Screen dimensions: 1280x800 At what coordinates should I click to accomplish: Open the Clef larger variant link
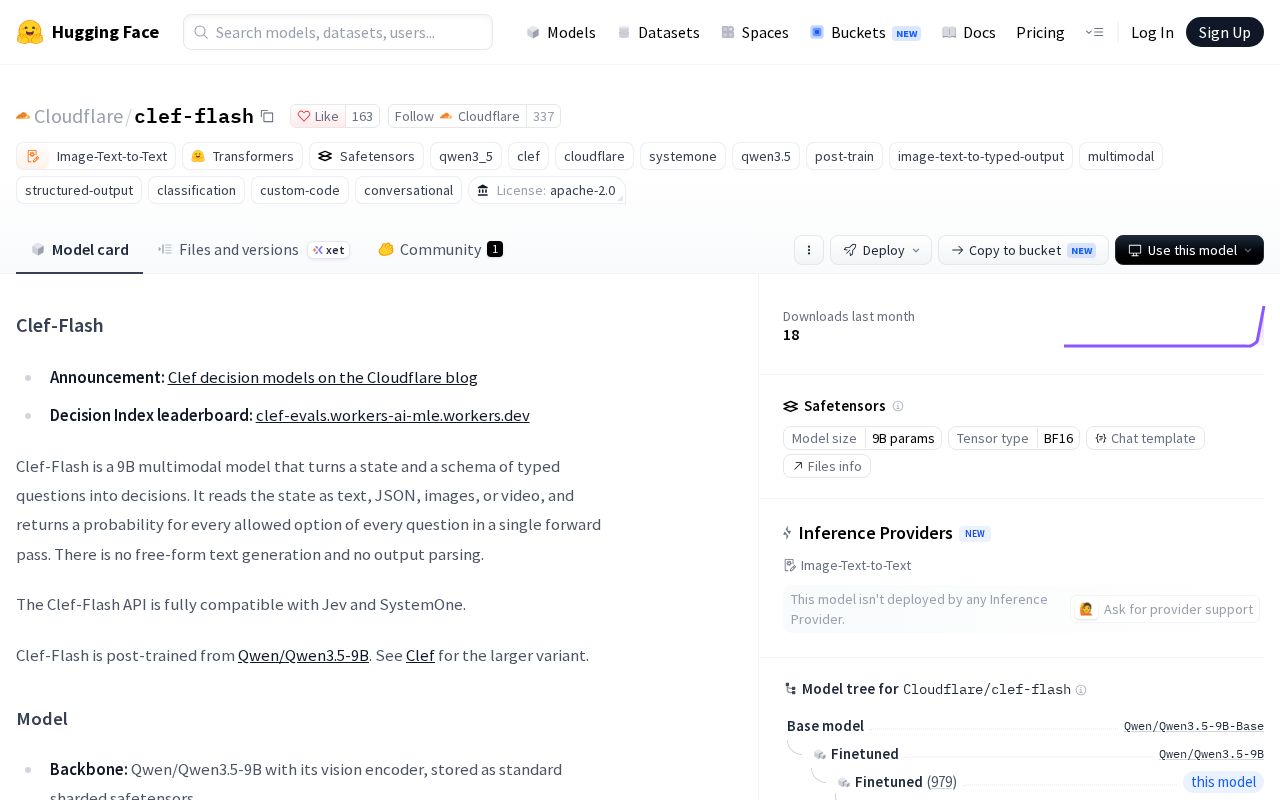click(420, 655)
